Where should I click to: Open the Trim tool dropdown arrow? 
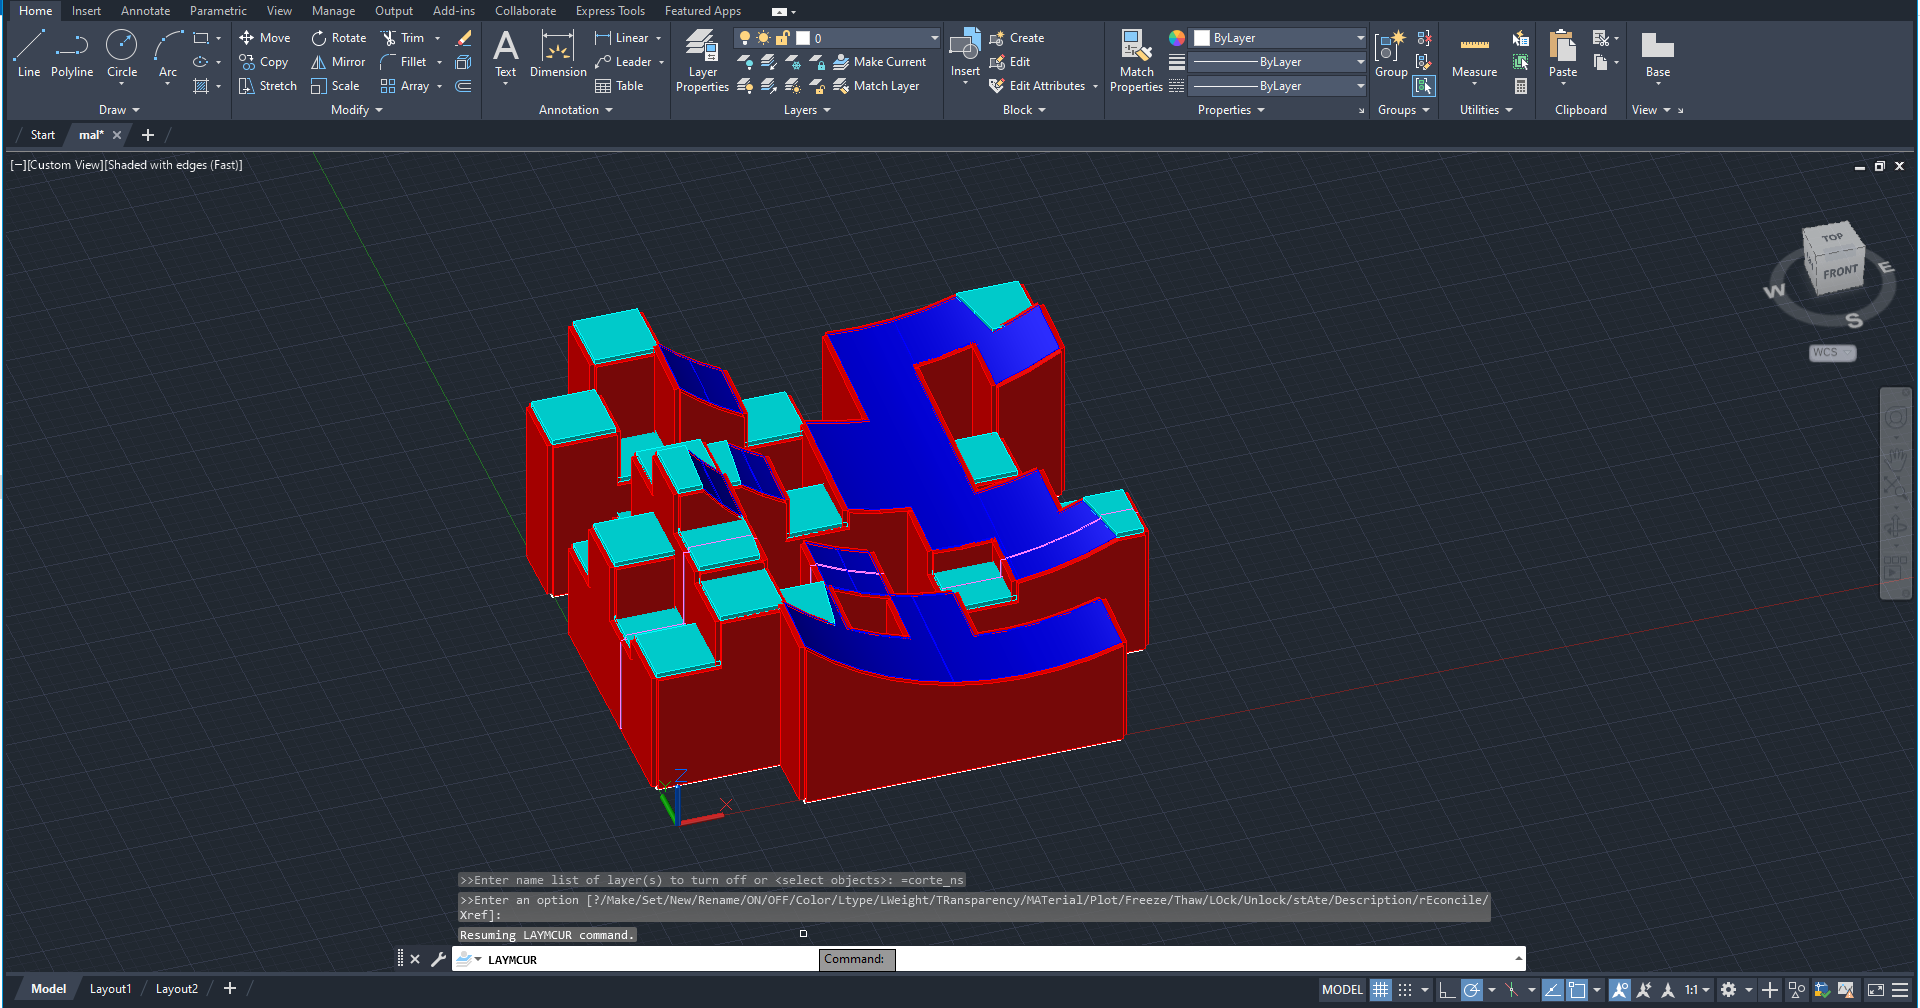click(x=437, y=38)
